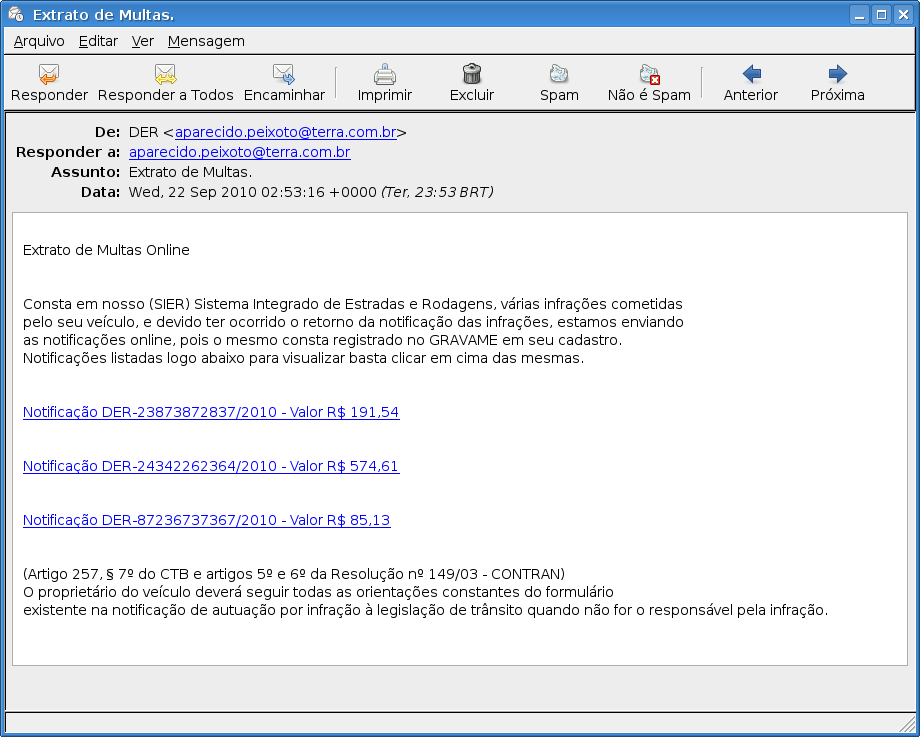Click the date text 'Wed, 22 Sep 2010'
Viewport: 920px width, 737px height.
pyautogui.click(x=193, y=192)
